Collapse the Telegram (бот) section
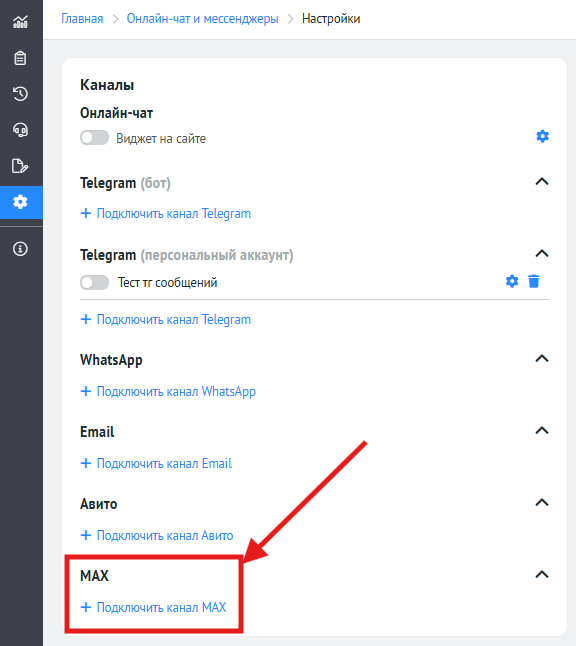The width and height of the screenshot is (576, 646). [x=542, y=181]
